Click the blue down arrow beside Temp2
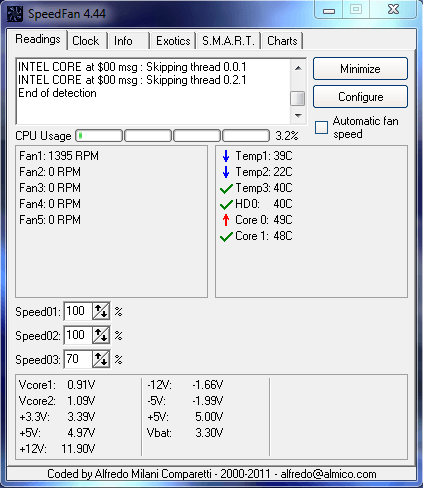The width and height of the screenshot is (423, 488). pos(226,172)
